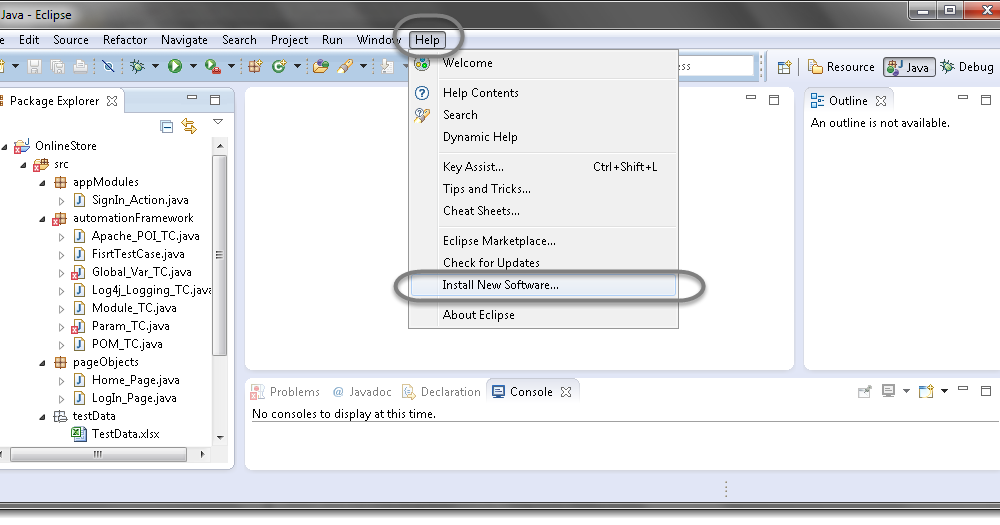The height and width of the screenshot is (525, 1000).
Task: Collapse the OnlineStore project node
Action: pos(5,147)
